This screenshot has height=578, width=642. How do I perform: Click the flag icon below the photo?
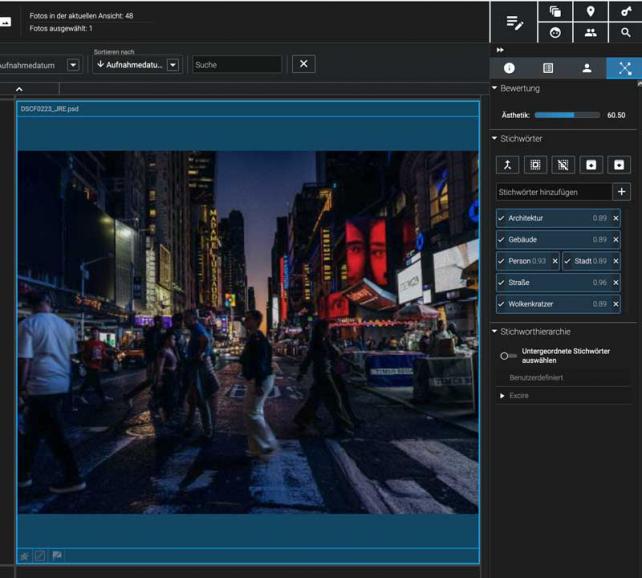tap(57, 555)
